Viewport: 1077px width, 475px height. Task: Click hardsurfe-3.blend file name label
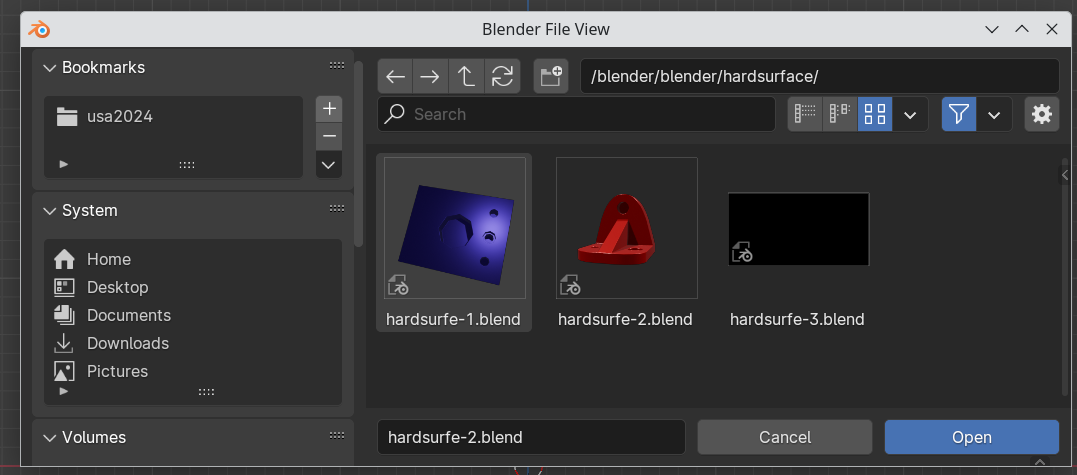point(797,320)
